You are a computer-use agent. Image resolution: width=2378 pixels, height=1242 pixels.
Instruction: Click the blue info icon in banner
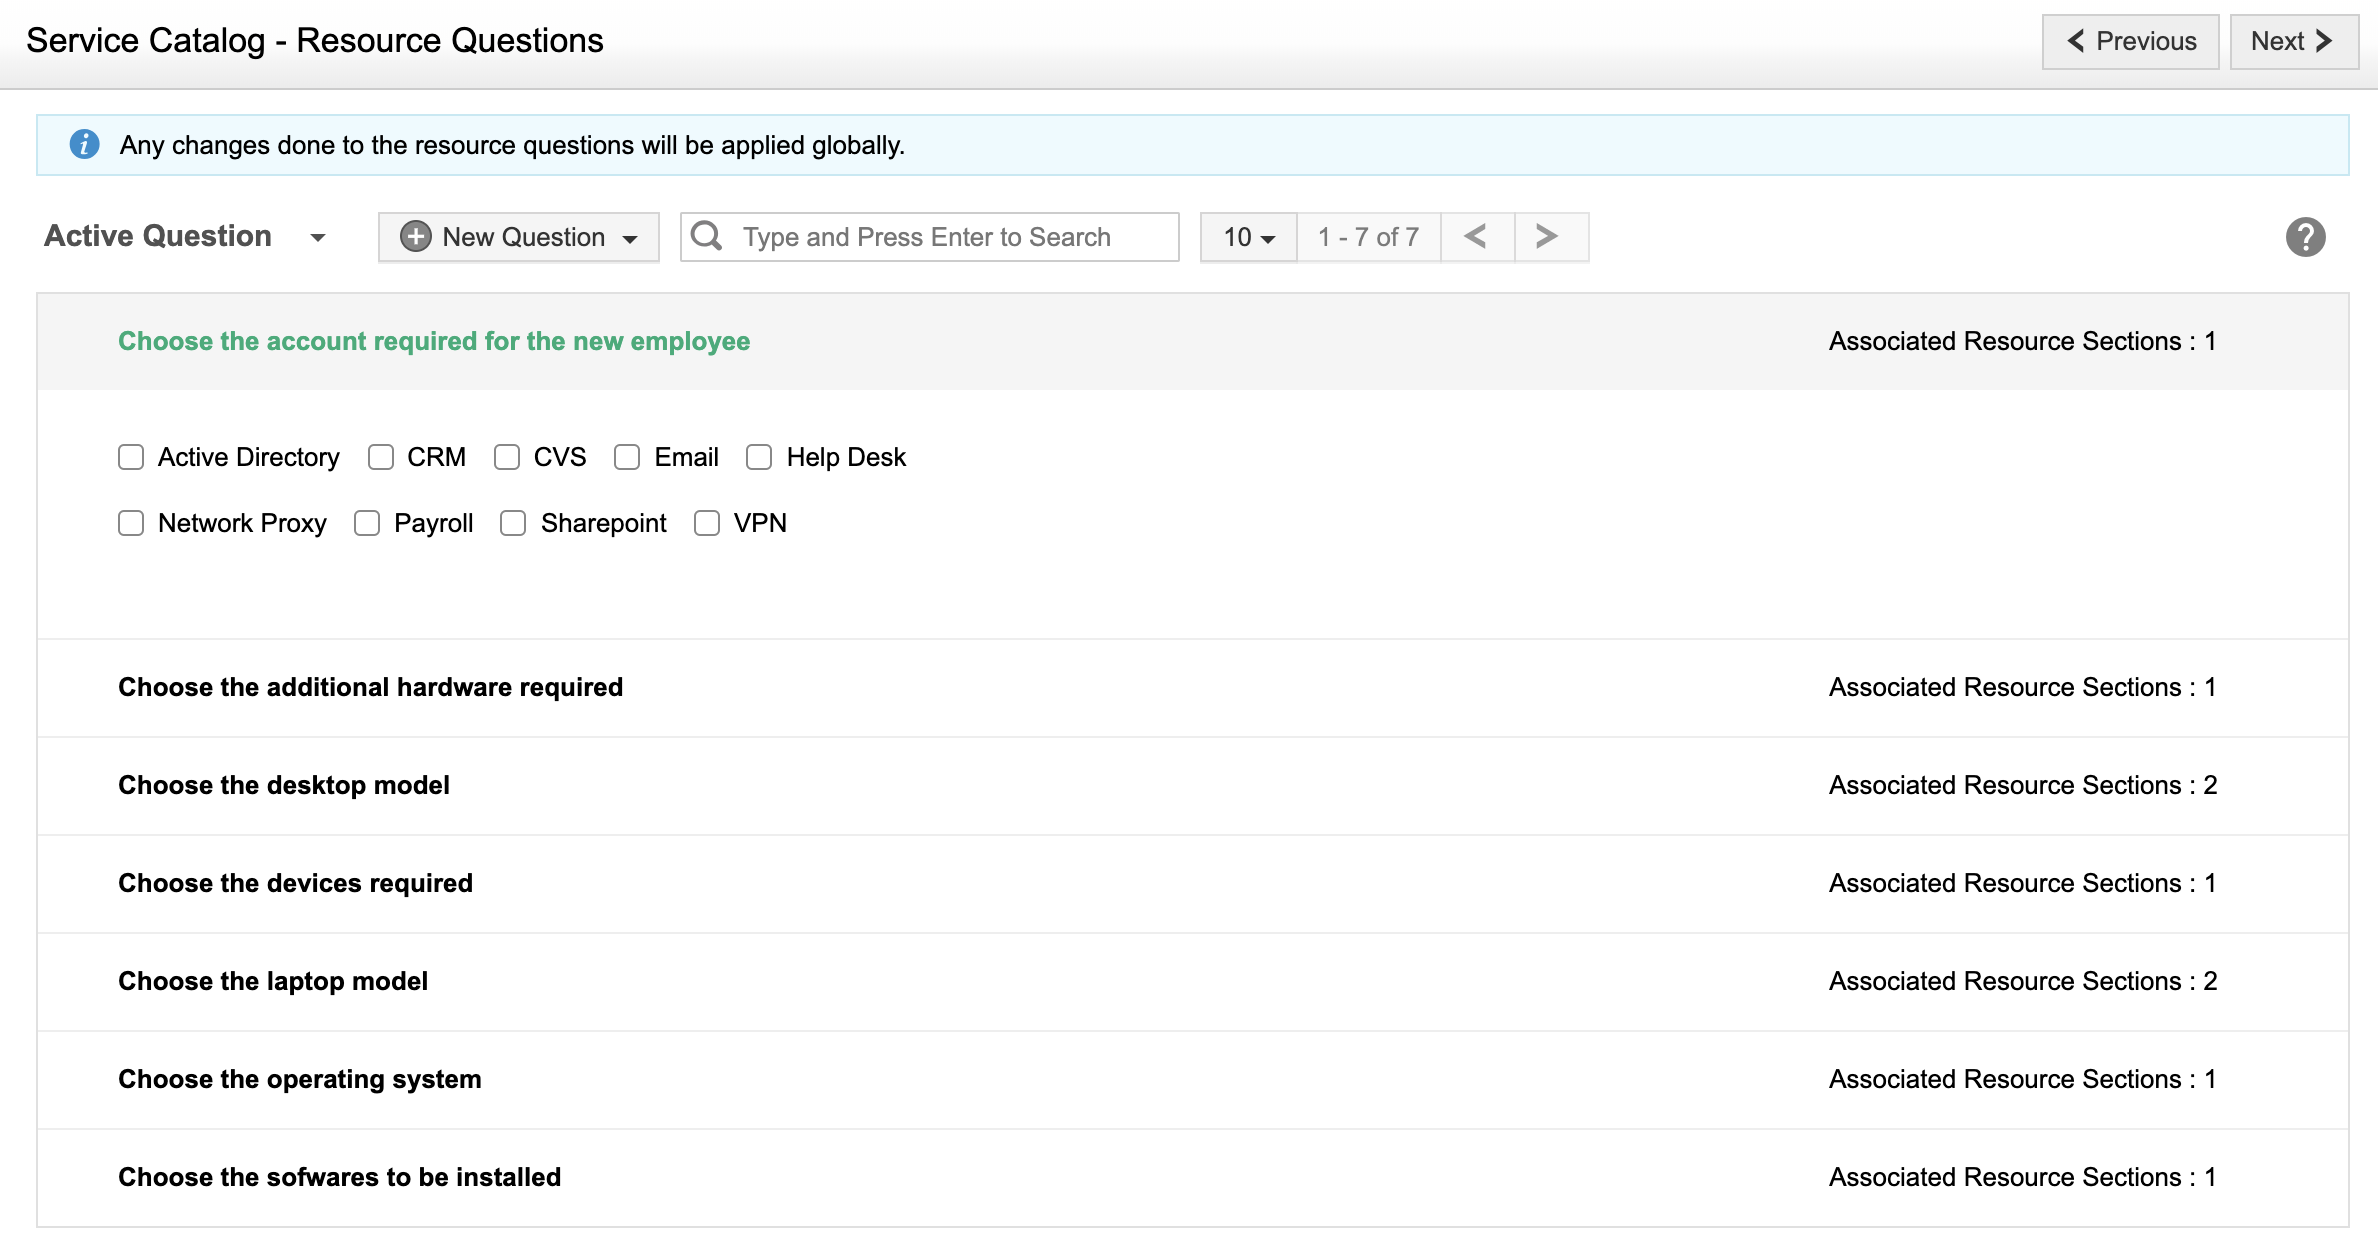(84, 145)
